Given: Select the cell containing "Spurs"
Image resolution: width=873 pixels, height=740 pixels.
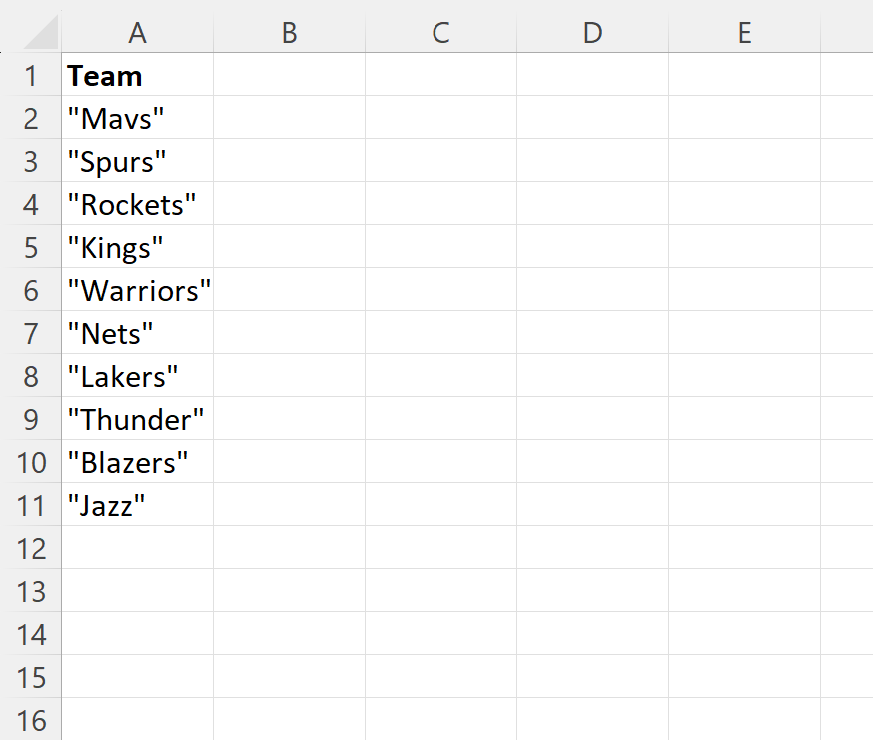Looking at the screenshot, I should click(x=138, y=161).
